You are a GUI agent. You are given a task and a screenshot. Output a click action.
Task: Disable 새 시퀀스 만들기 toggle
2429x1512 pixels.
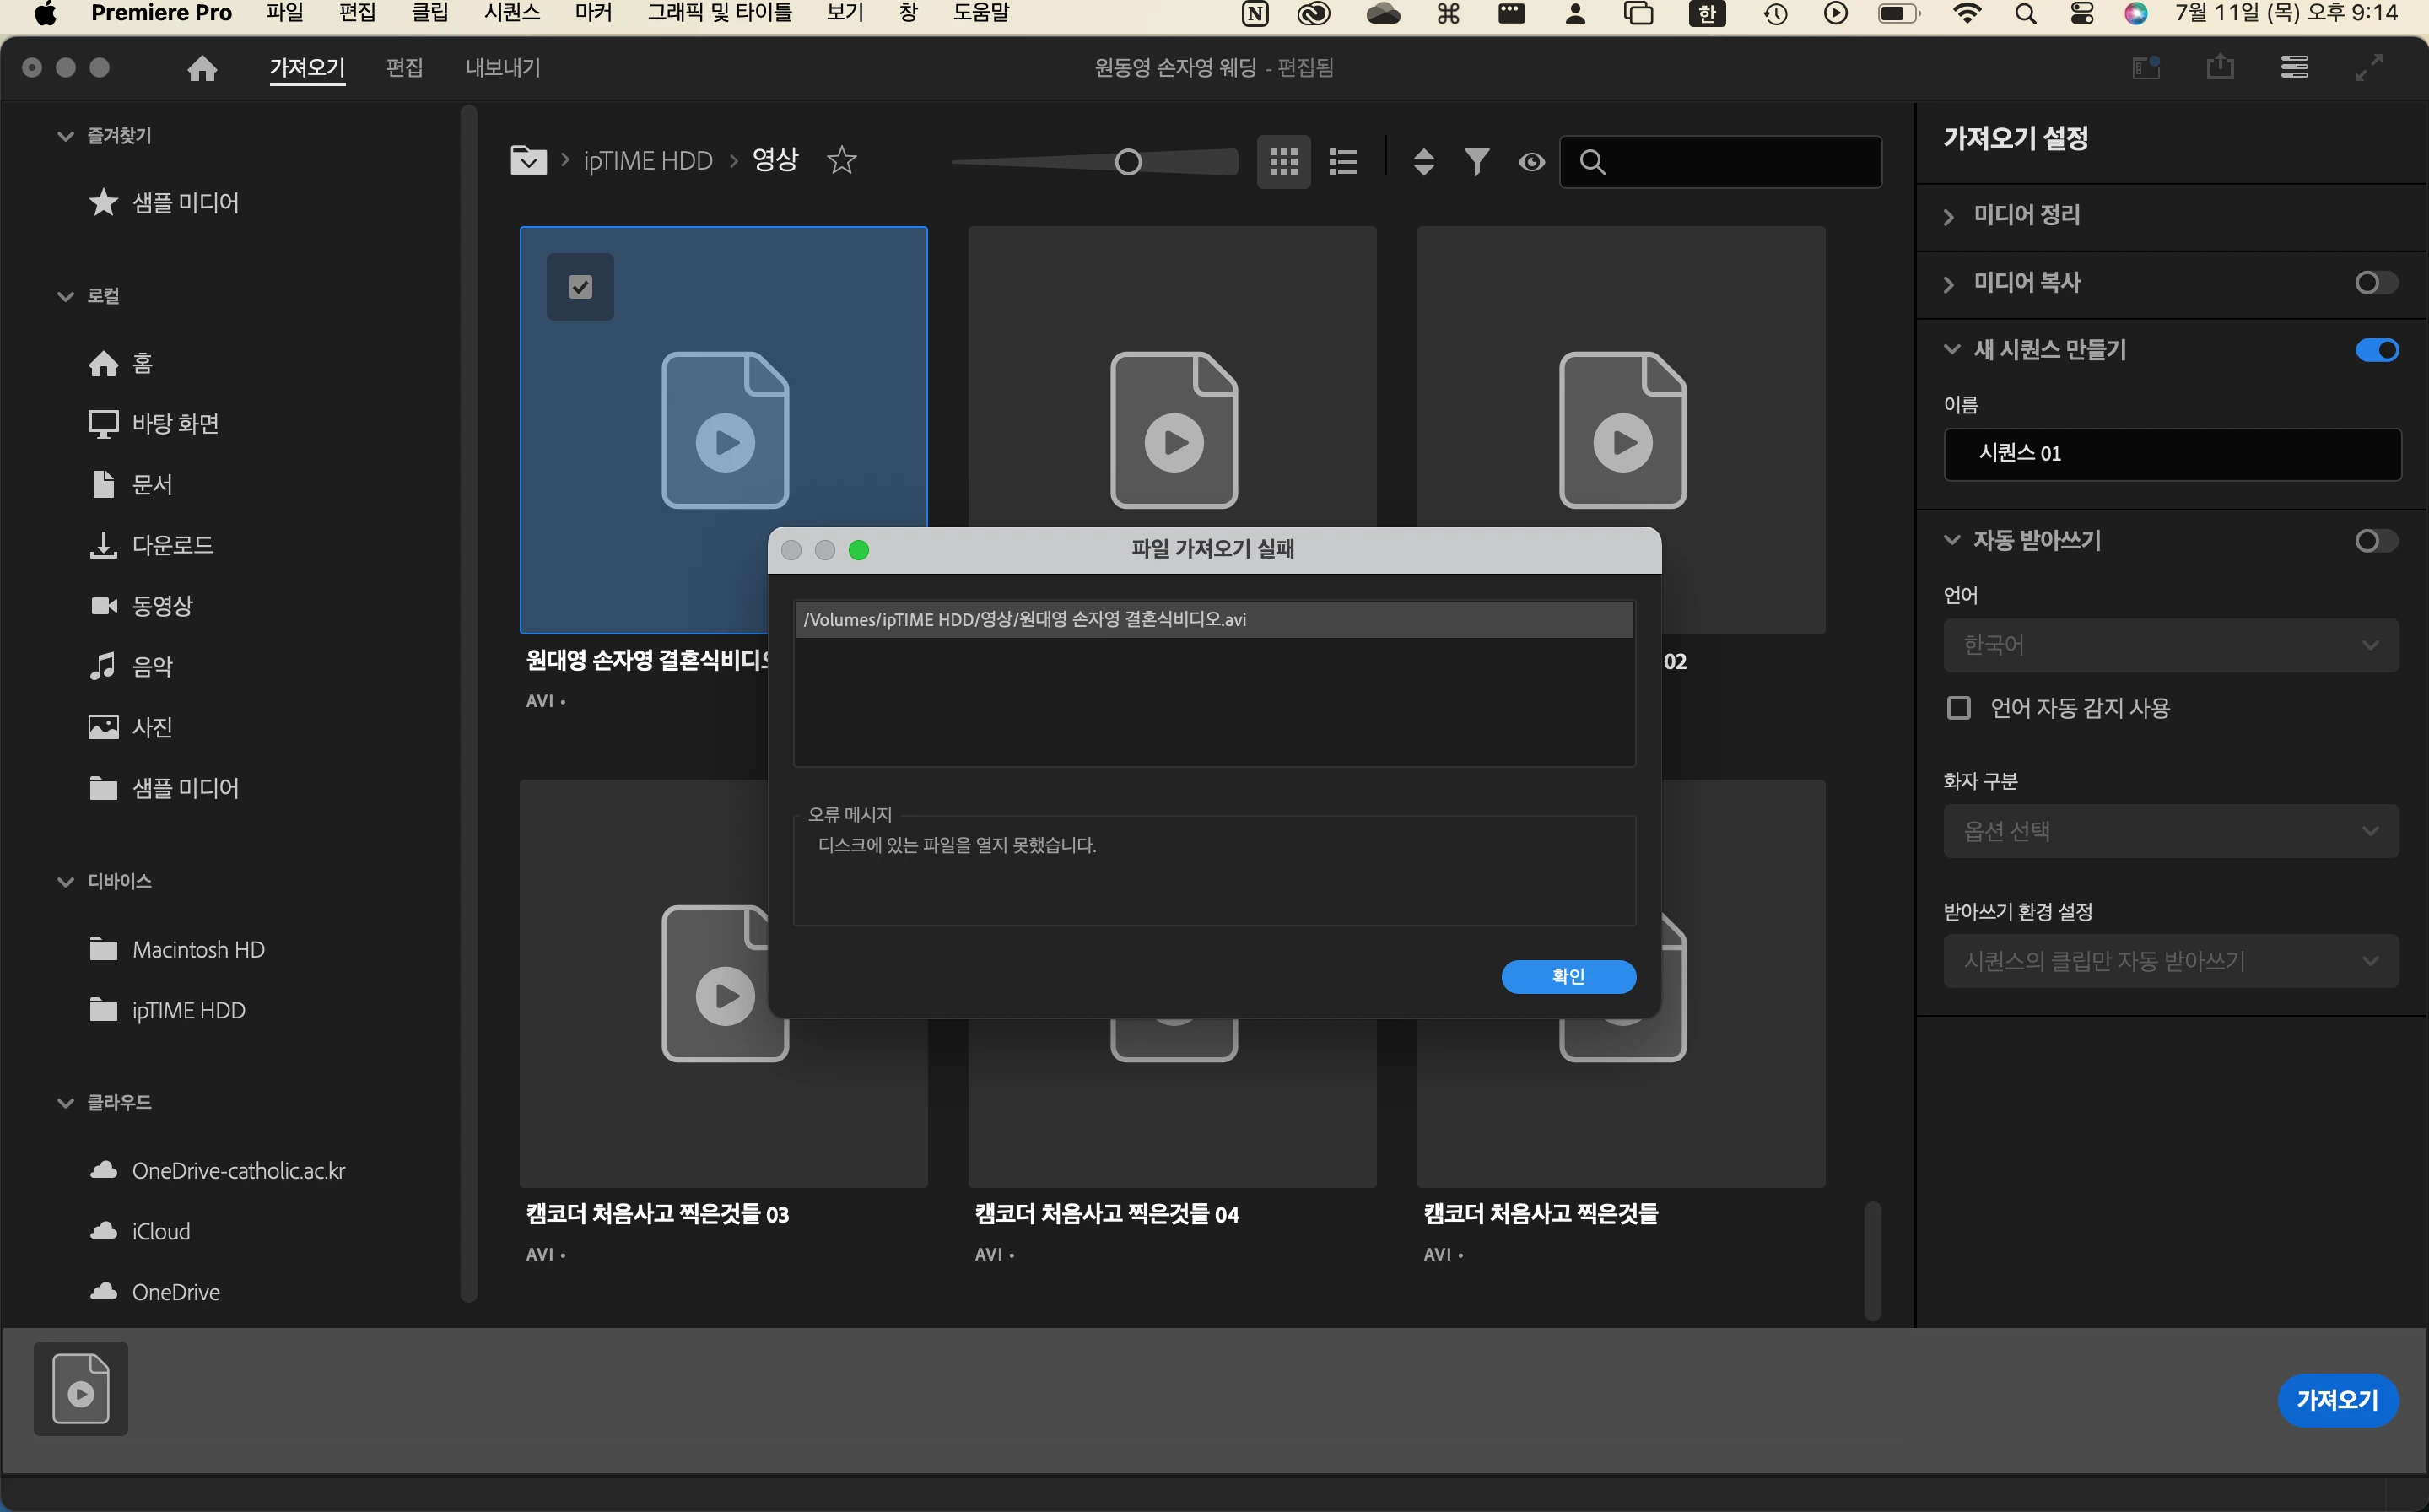coord(2376,350)
